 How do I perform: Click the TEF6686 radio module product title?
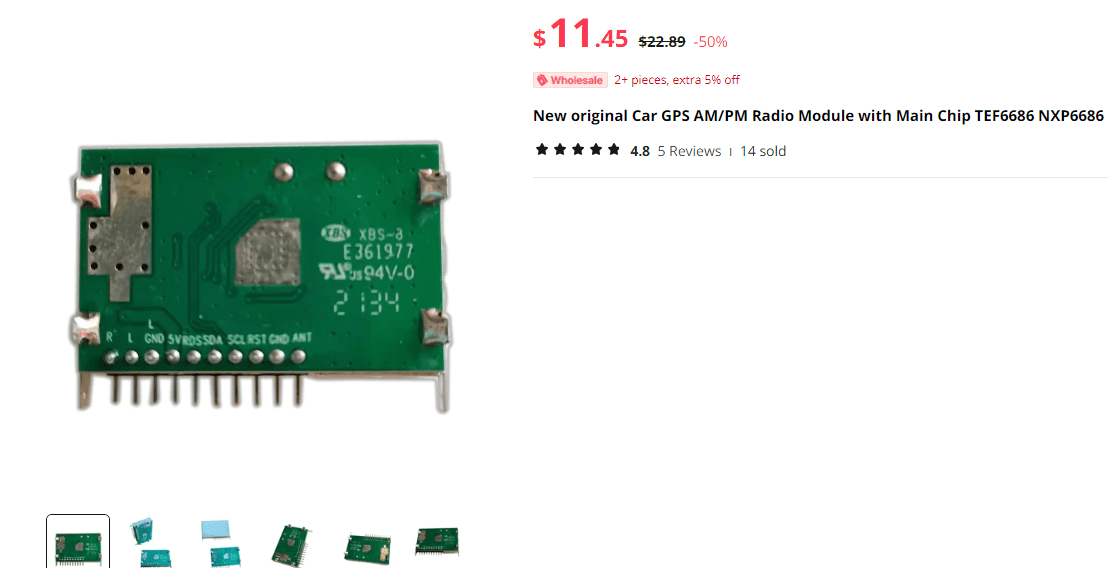[x=818, y=116]
